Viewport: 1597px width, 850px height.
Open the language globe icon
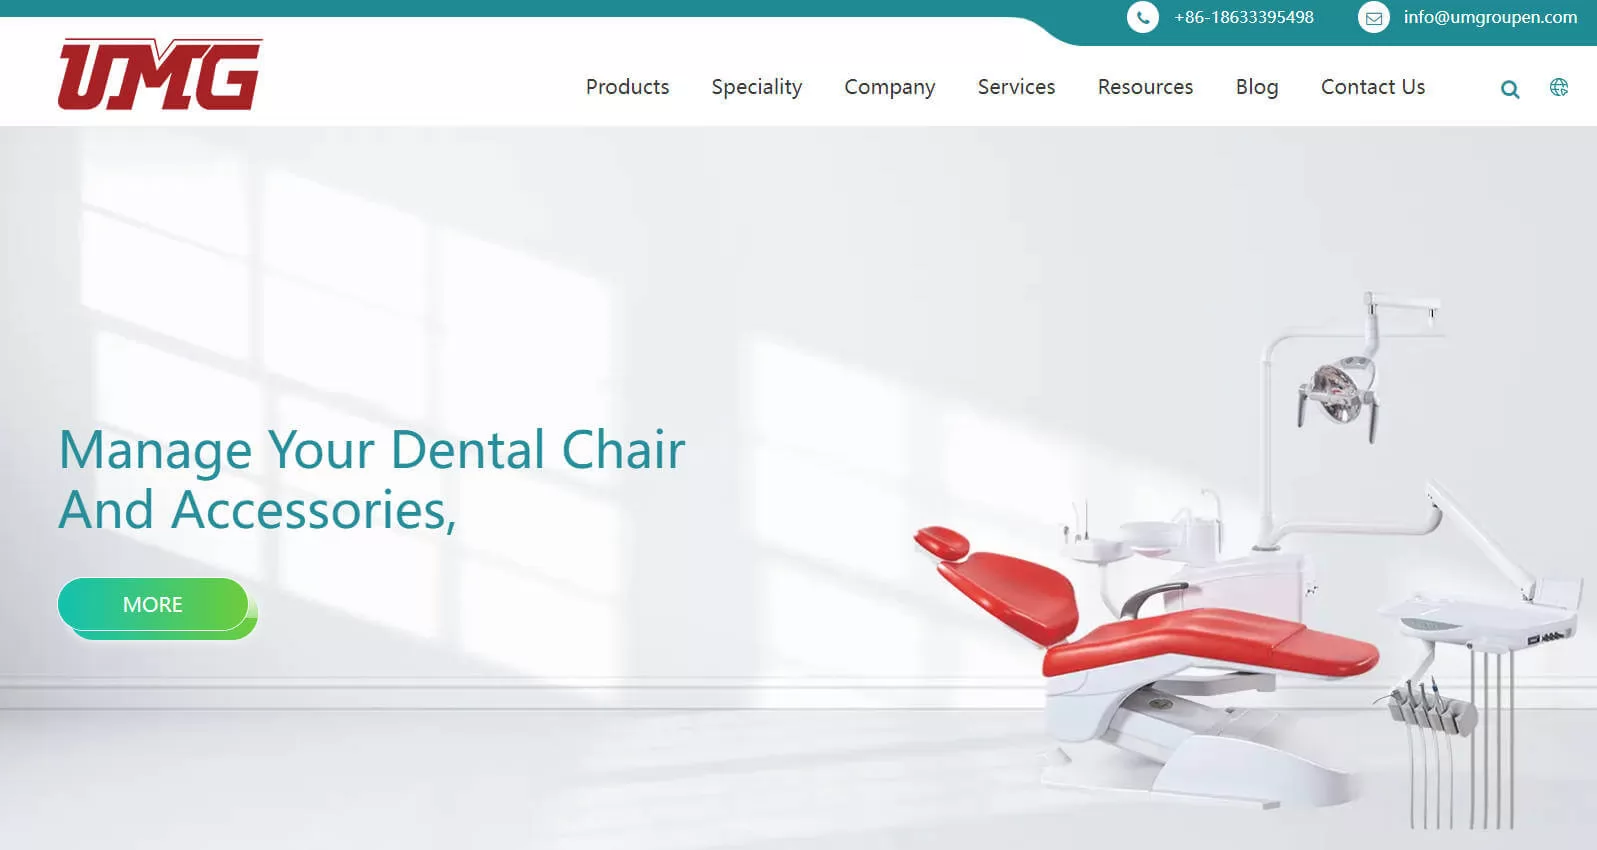tap(1559, 87)
